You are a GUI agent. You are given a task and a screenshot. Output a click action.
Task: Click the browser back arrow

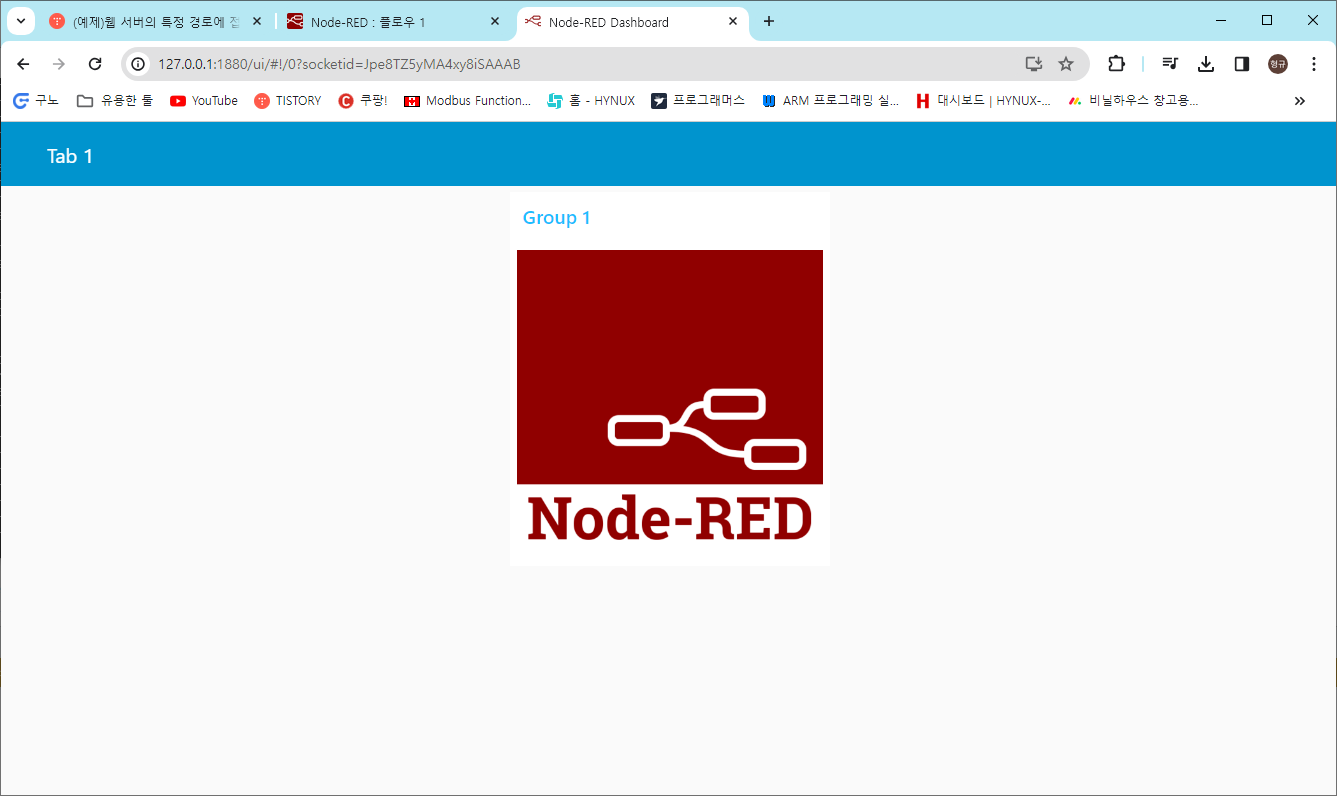23,64
